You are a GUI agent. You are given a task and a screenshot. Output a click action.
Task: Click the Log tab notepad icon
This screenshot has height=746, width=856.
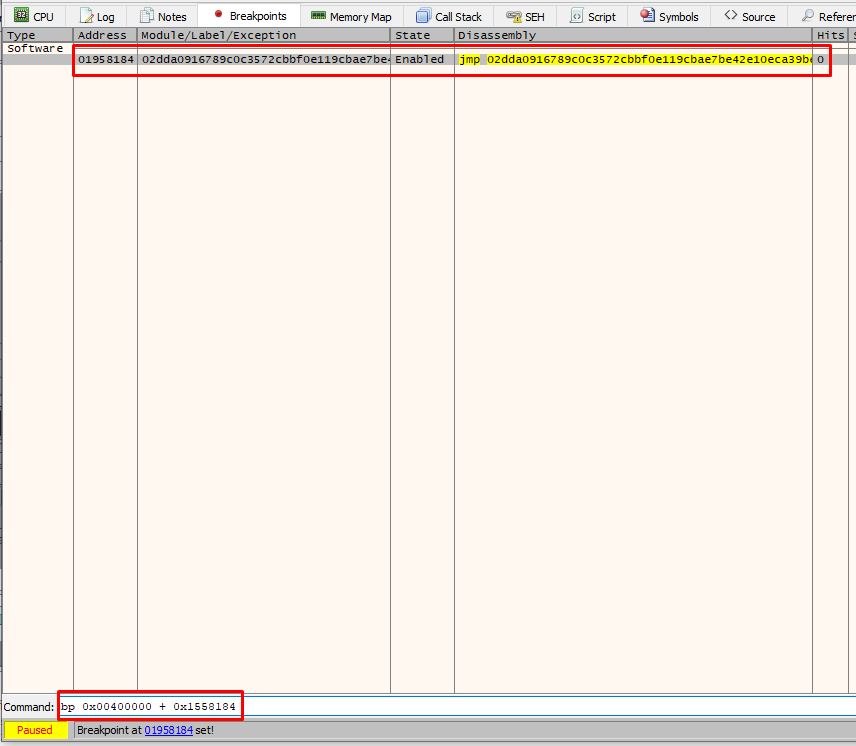(86, 16)
